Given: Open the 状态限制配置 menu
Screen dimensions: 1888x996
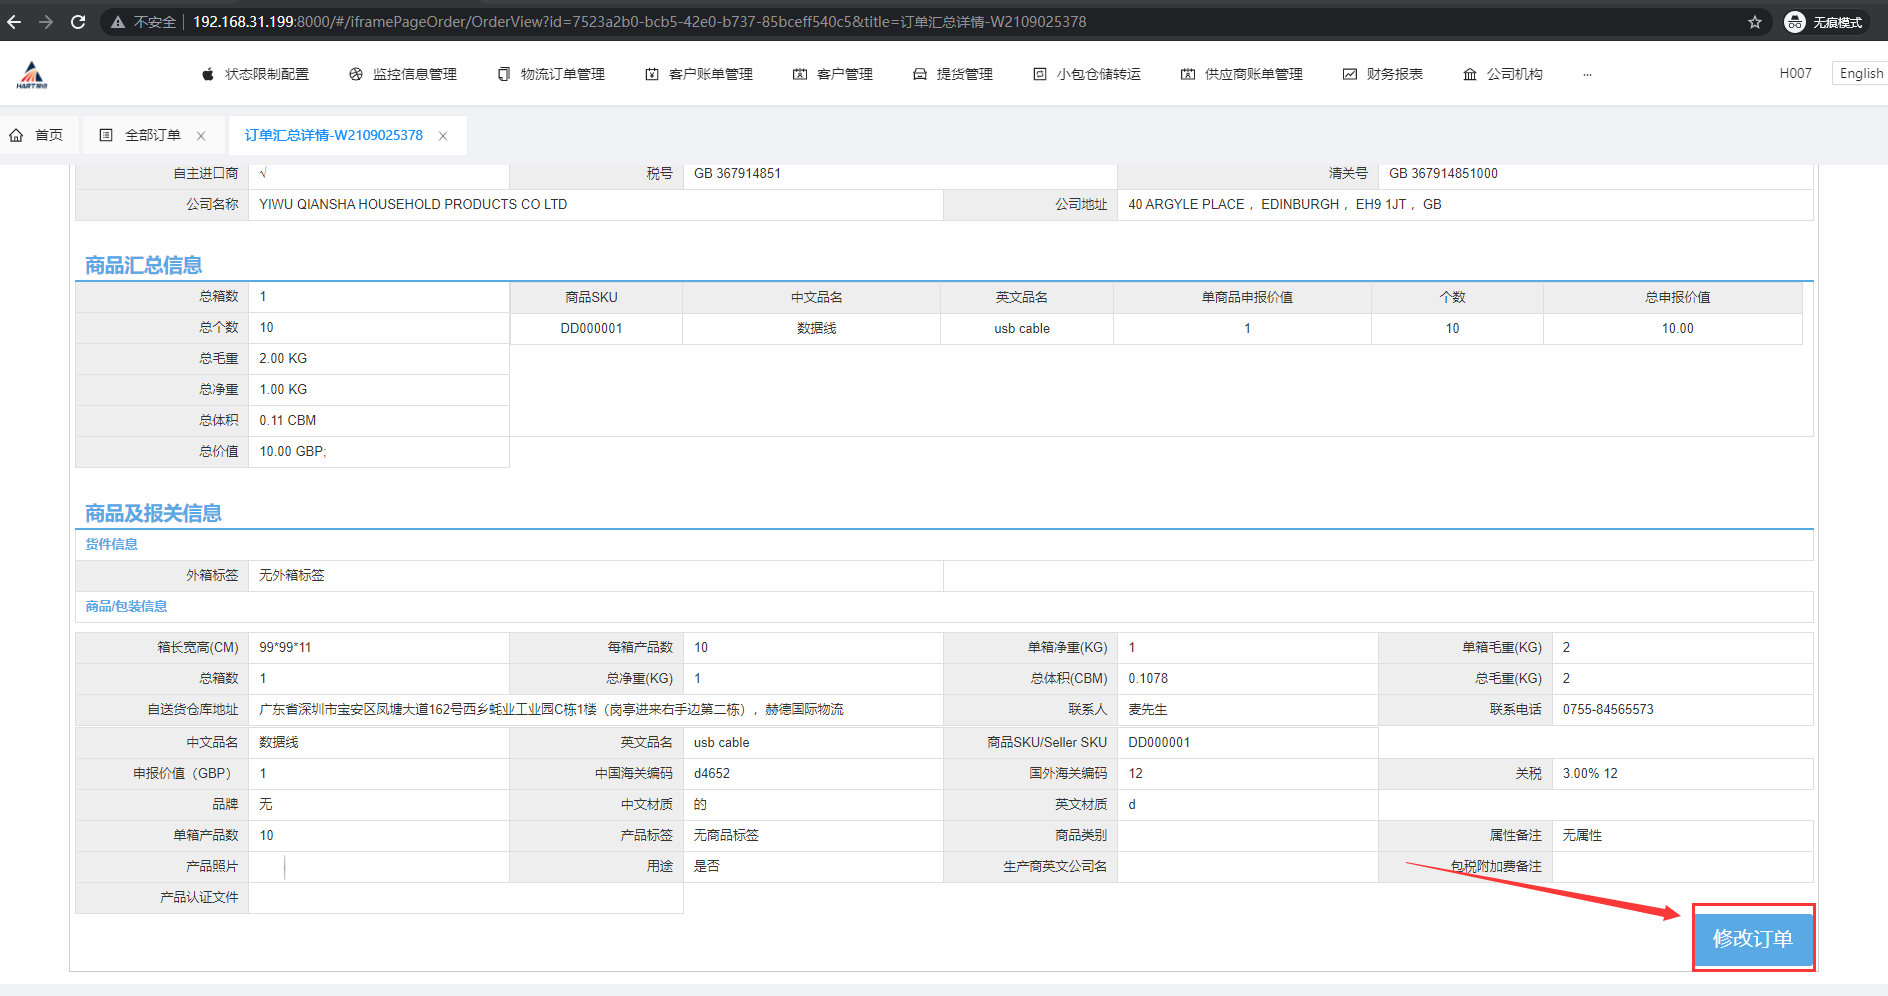Looking at the screenshot, I should pos(256,74).
